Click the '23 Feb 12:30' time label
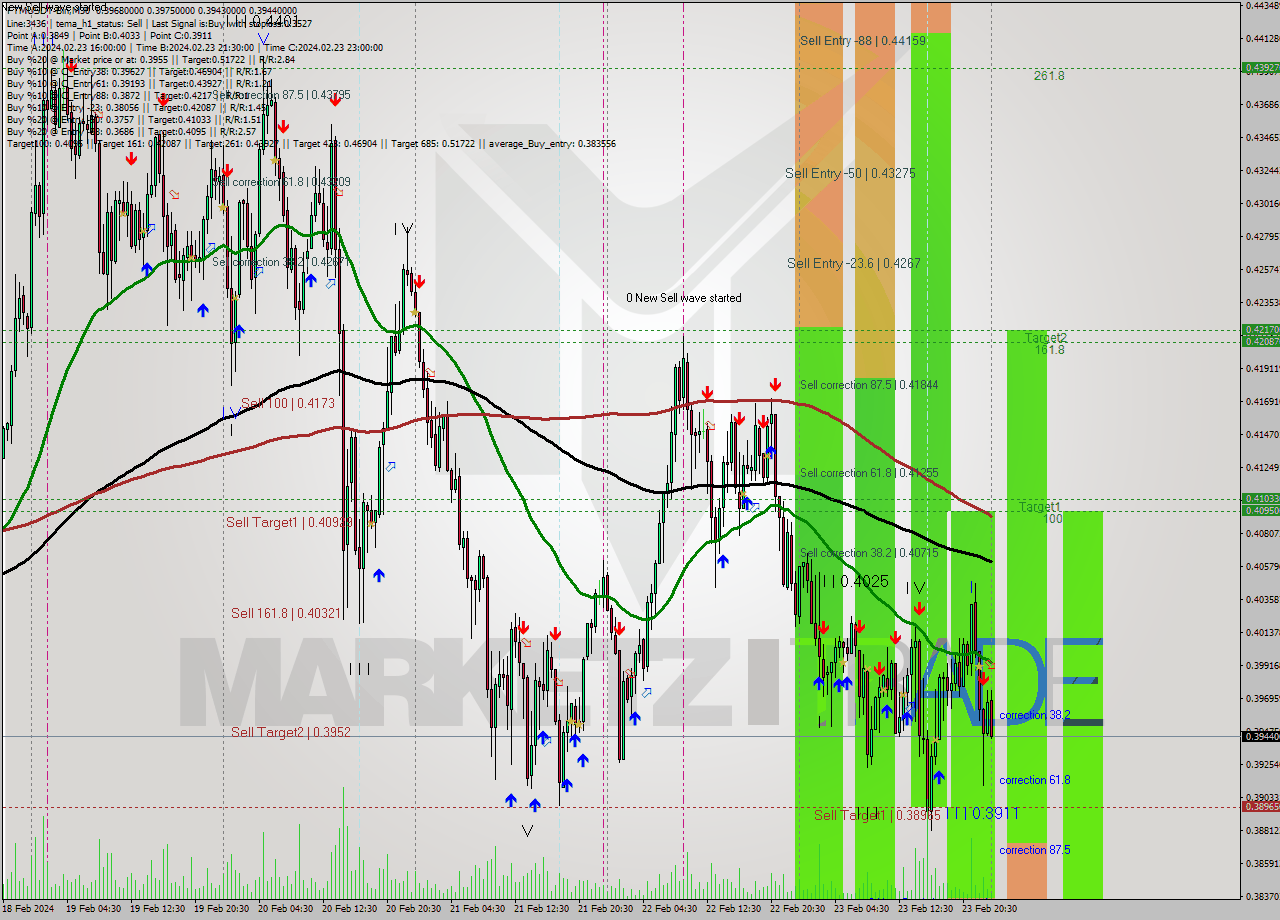This screenshot has width=1280, height=920. tap(926, 909)
